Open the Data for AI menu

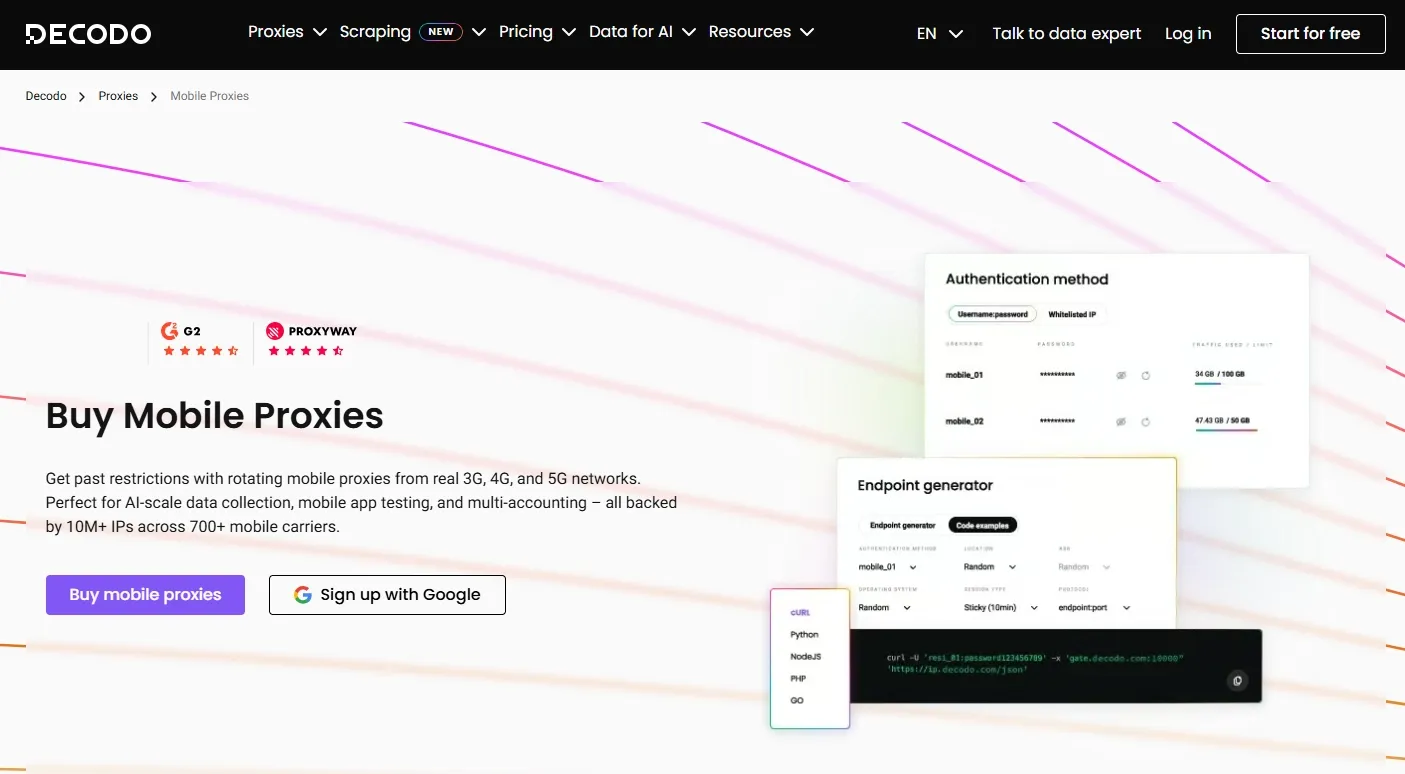click(642, 32)
